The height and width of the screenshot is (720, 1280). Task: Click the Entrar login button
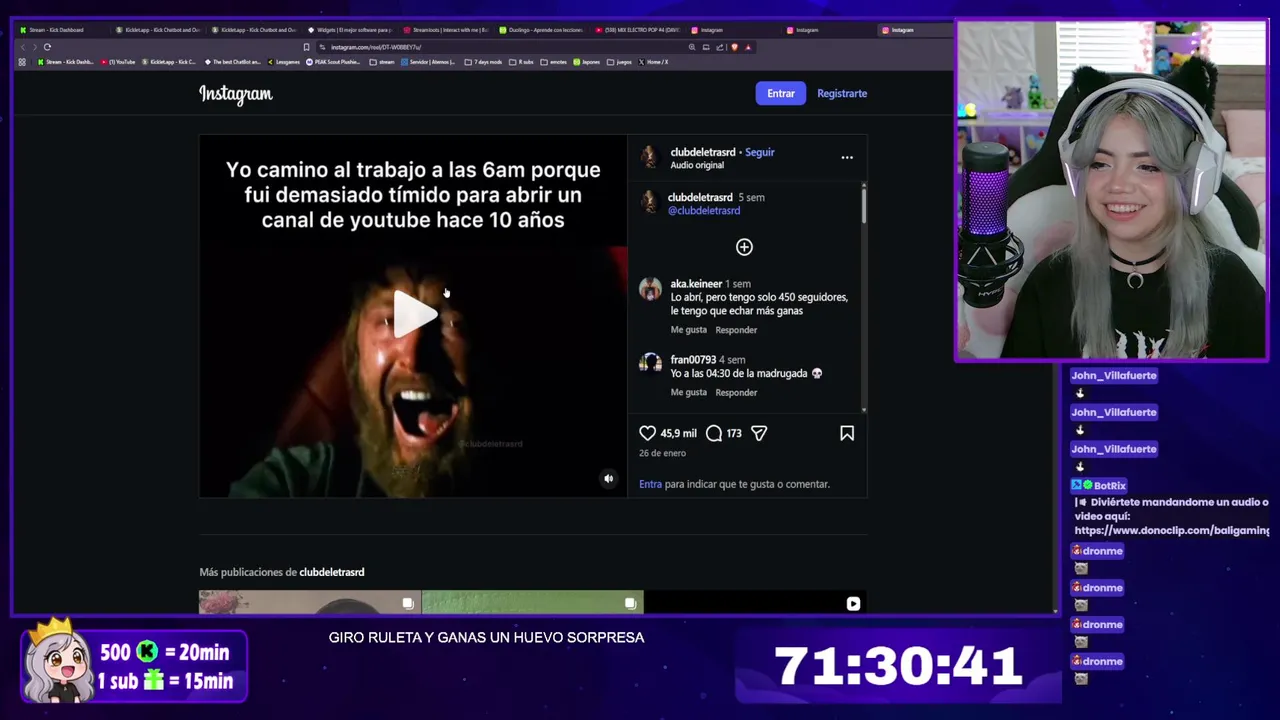coord(781,93)
